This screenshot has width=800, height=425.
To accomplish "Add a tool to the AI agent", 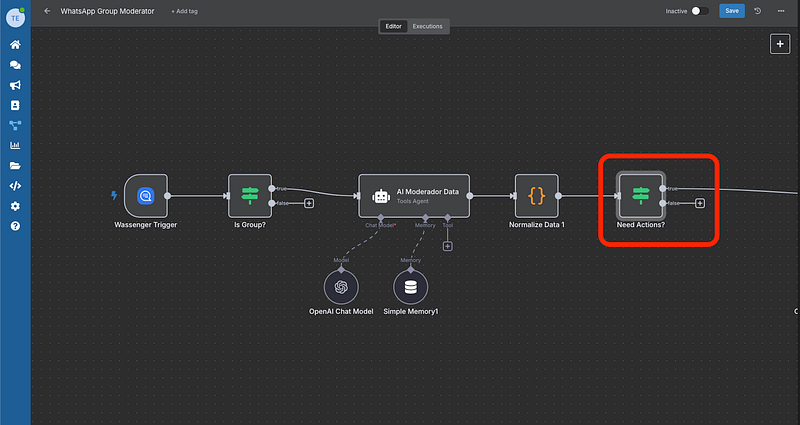I will click(447, 246).
